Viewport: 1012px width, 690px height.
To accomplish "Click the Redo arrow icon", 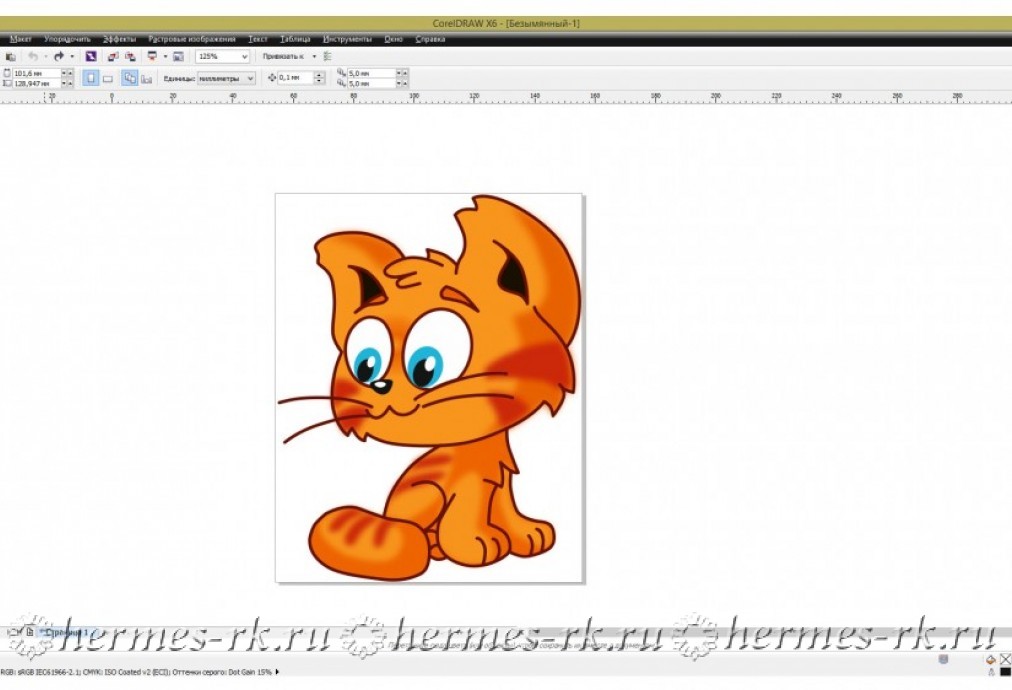I will click(x=59, y=57).
